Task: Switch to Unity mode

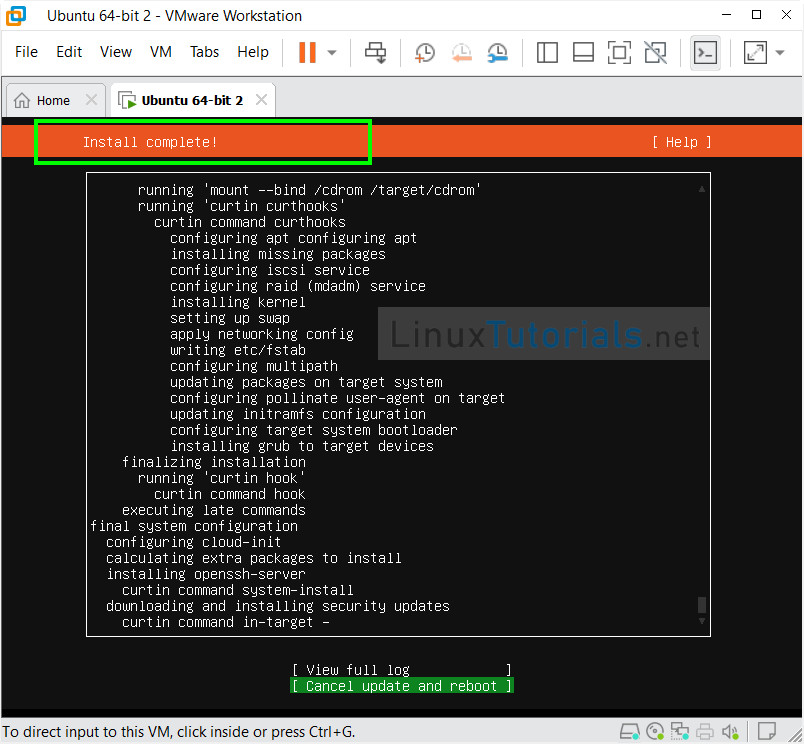Action: [x=655, y=52]
